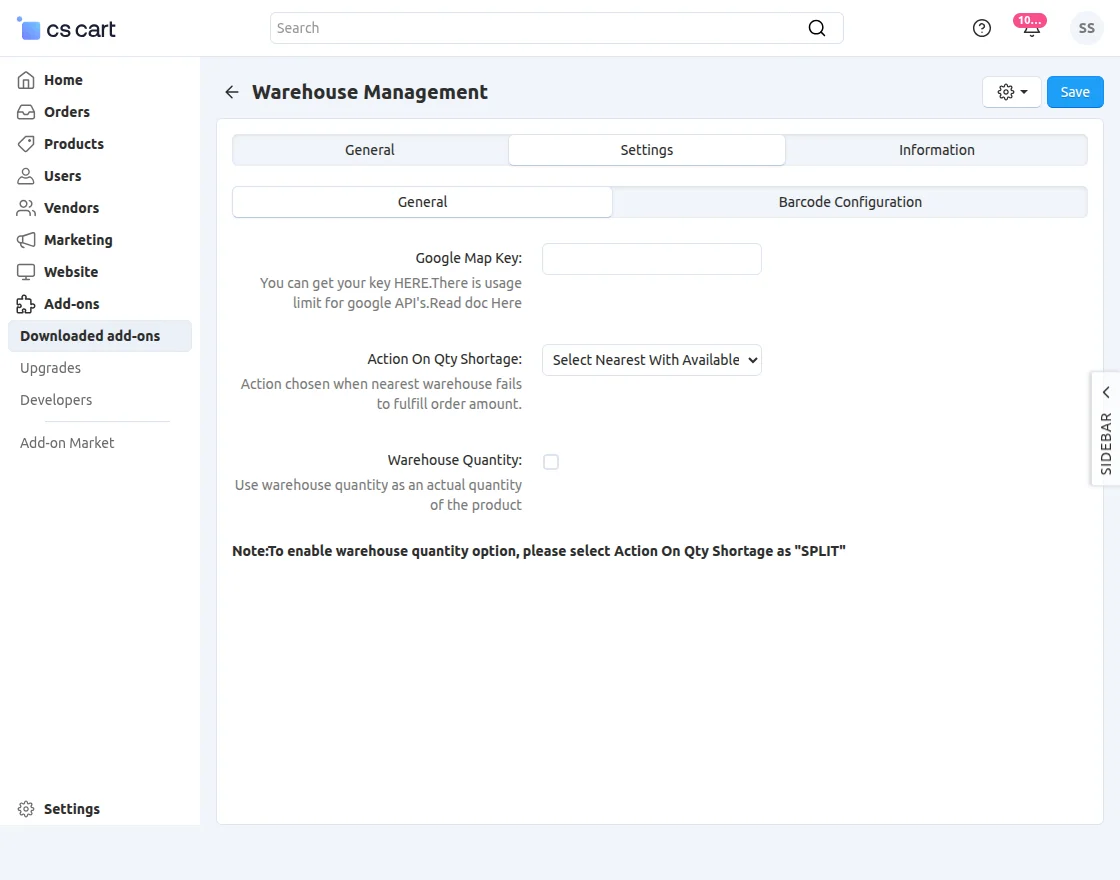
Task: Enable the Warehouse Quantity checkbox
Action: [x=551, y=461]
